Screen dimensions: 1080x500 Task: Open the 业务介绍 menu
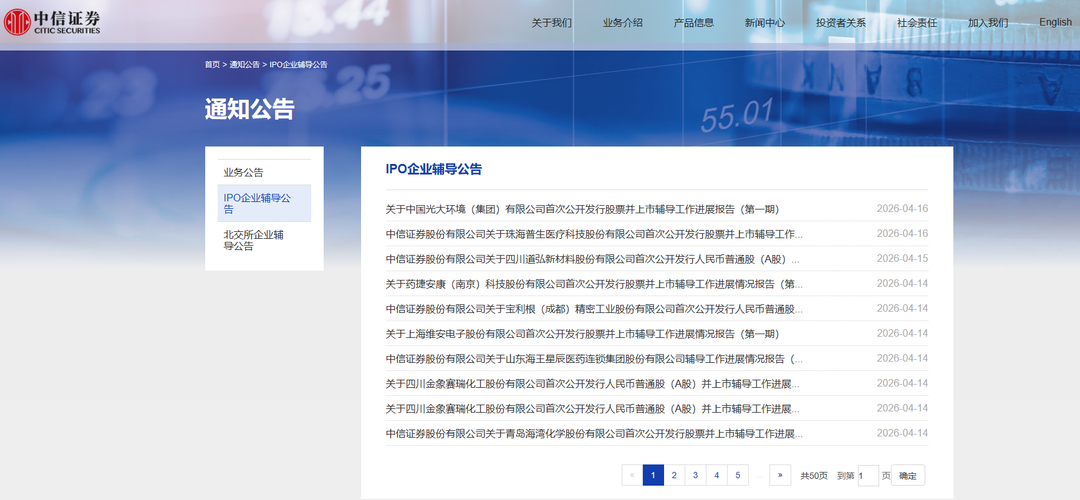pyautogui.click(x=623, y=22)
